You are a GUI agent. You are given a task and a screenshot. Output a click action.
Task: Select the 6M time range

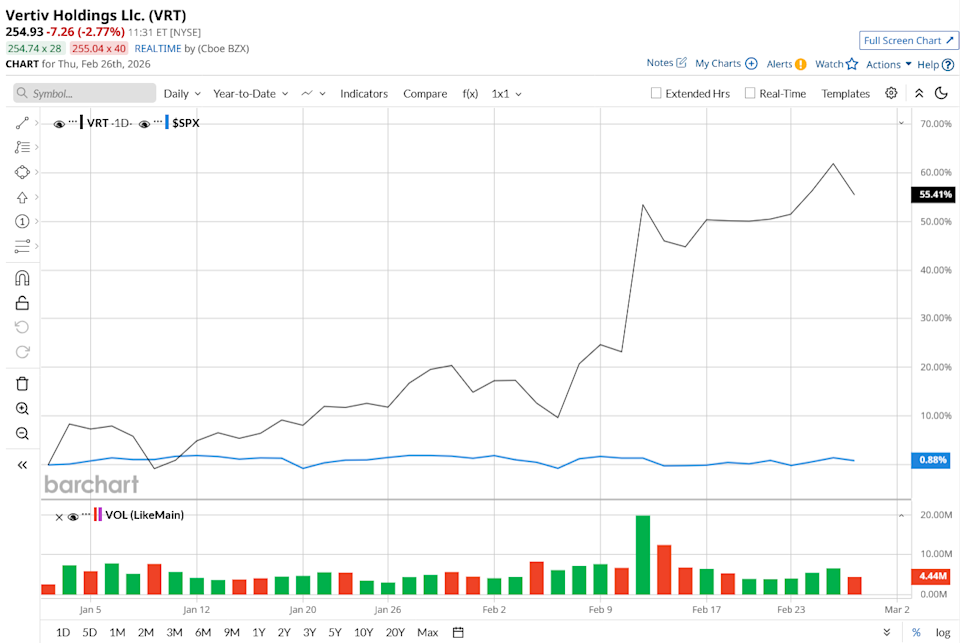click(203, 632)
